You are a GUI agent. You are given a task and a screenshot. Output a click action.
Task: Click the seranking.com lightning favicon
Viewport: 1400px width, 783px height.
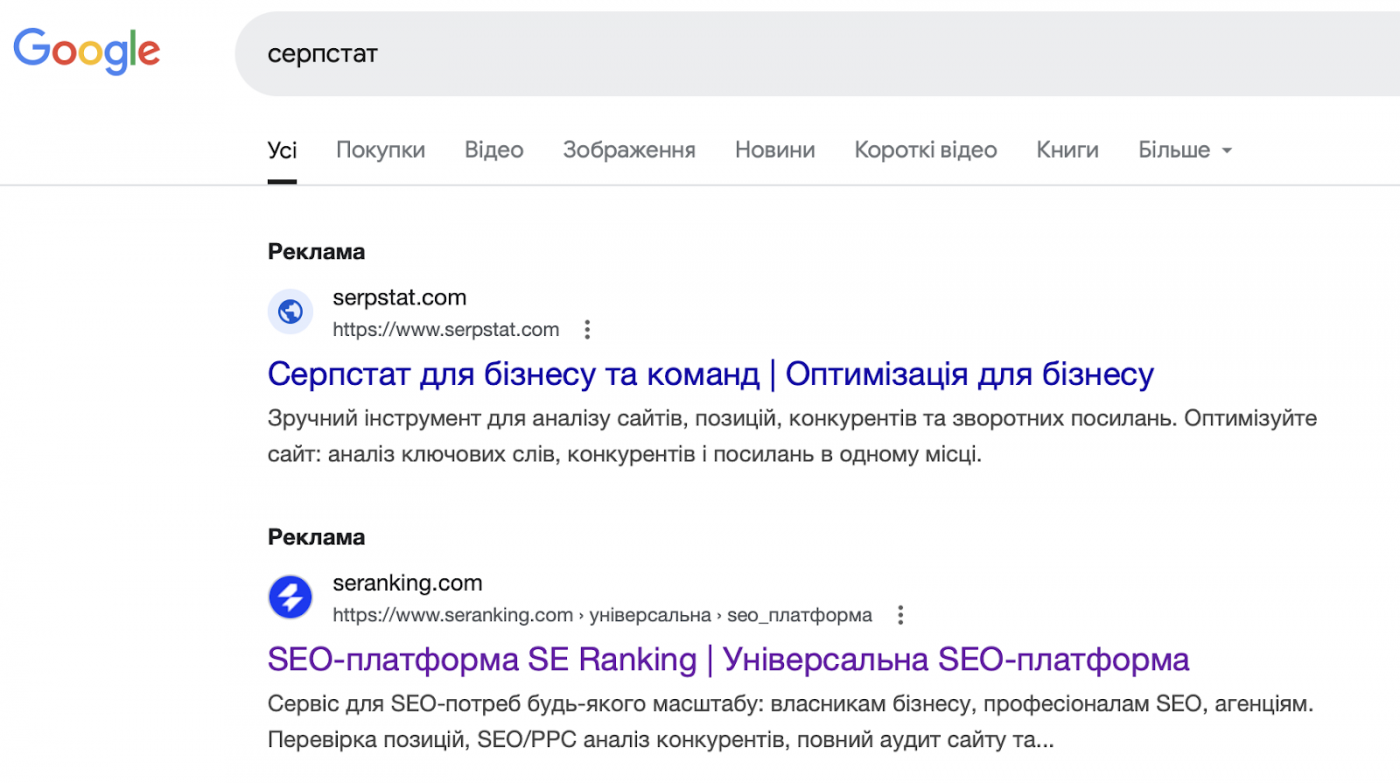pyautogui.click(x=290, y=598)
